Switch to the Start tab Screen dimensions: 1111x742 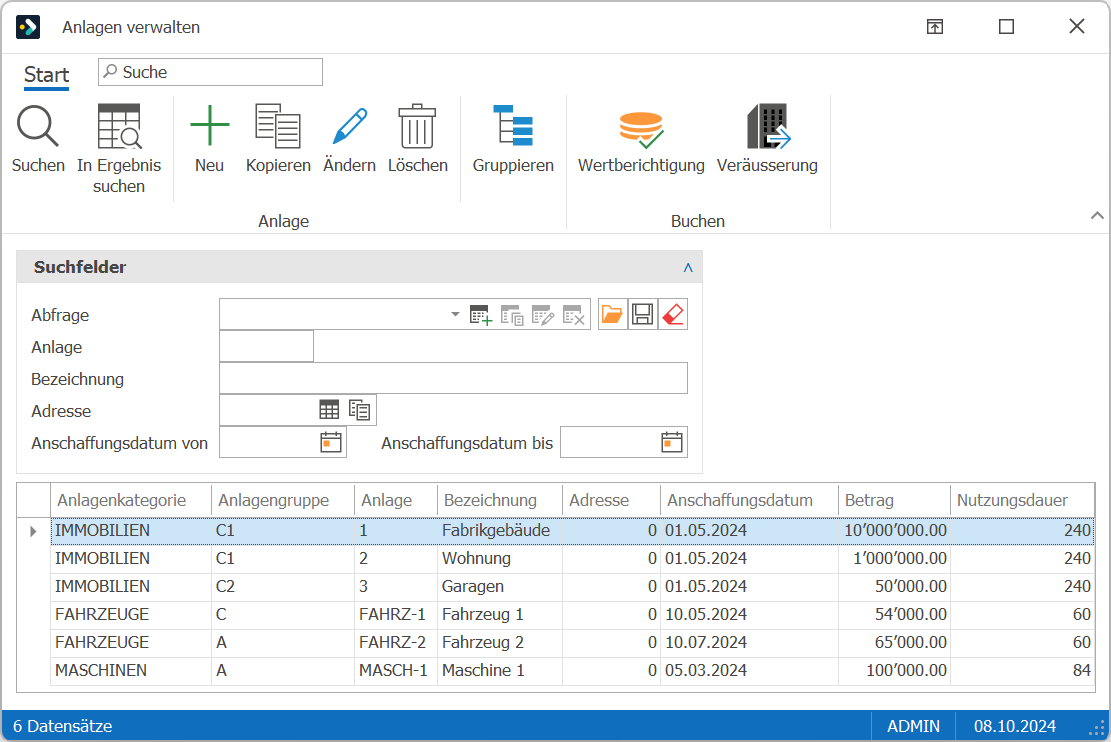47,74
